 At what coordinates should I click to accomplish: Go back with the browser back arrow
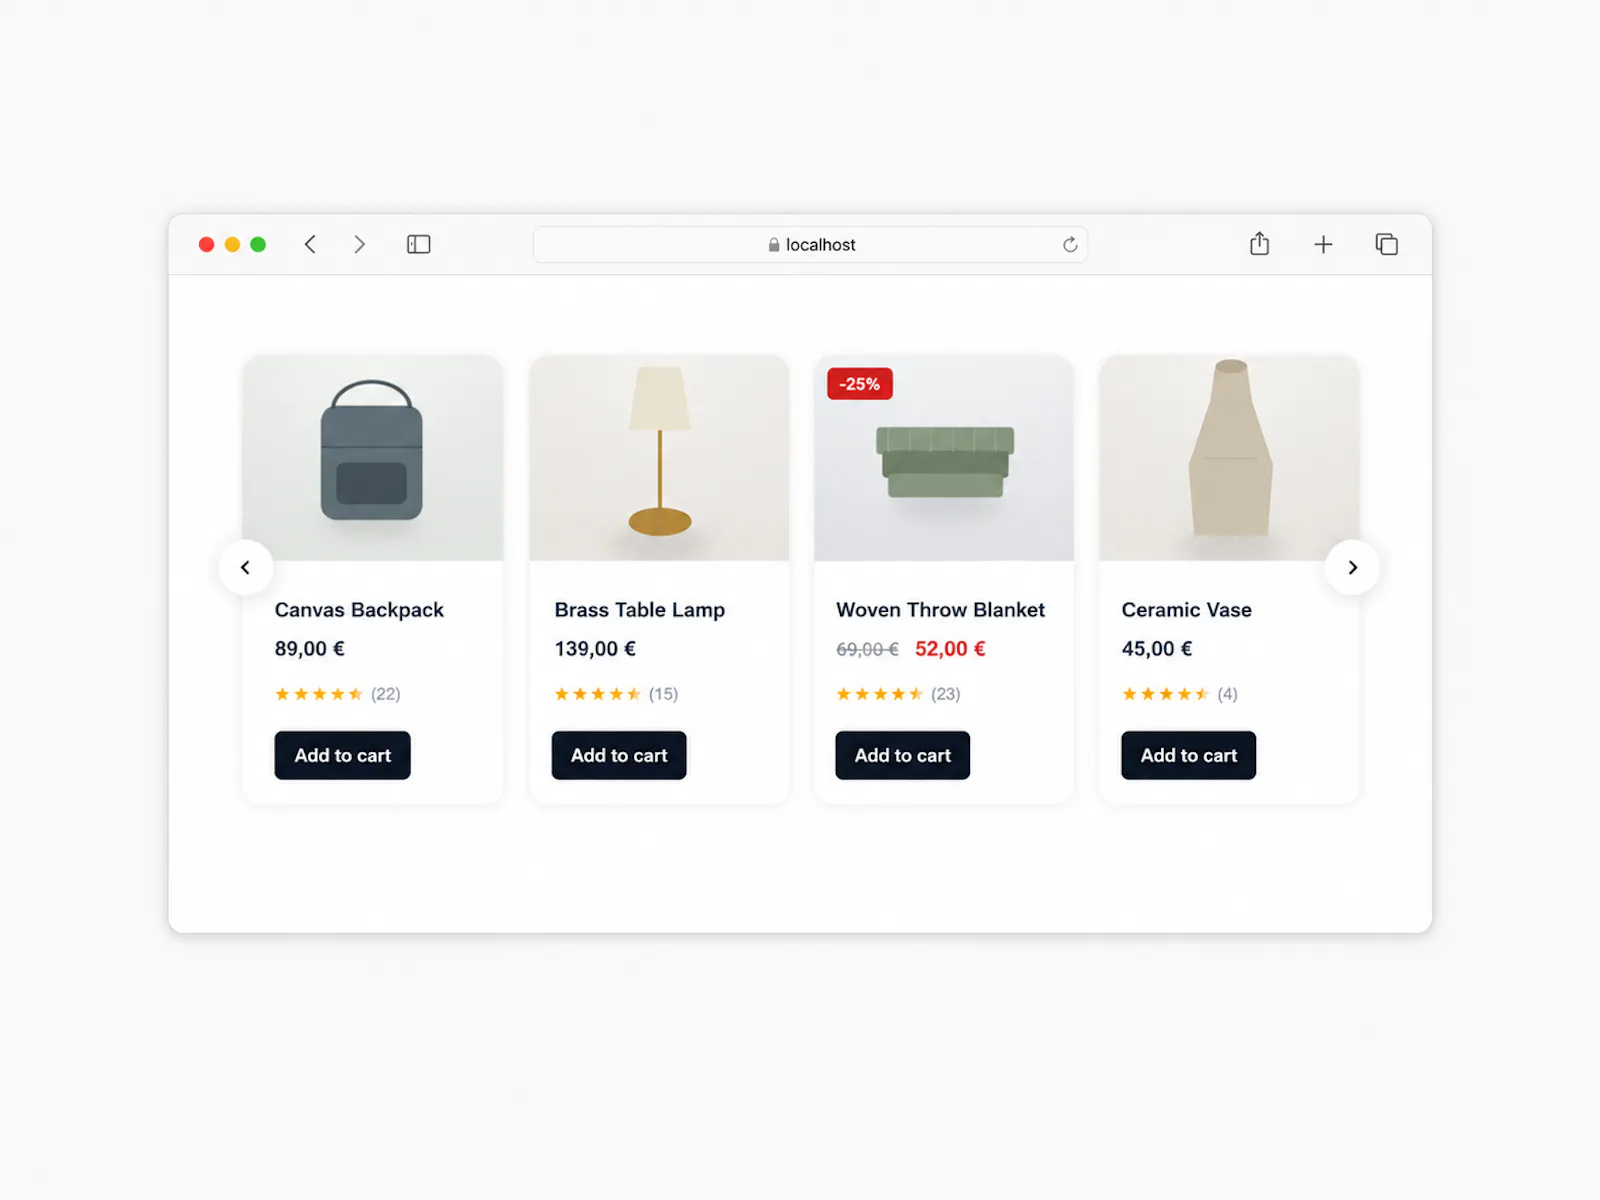tap(310, 244)
